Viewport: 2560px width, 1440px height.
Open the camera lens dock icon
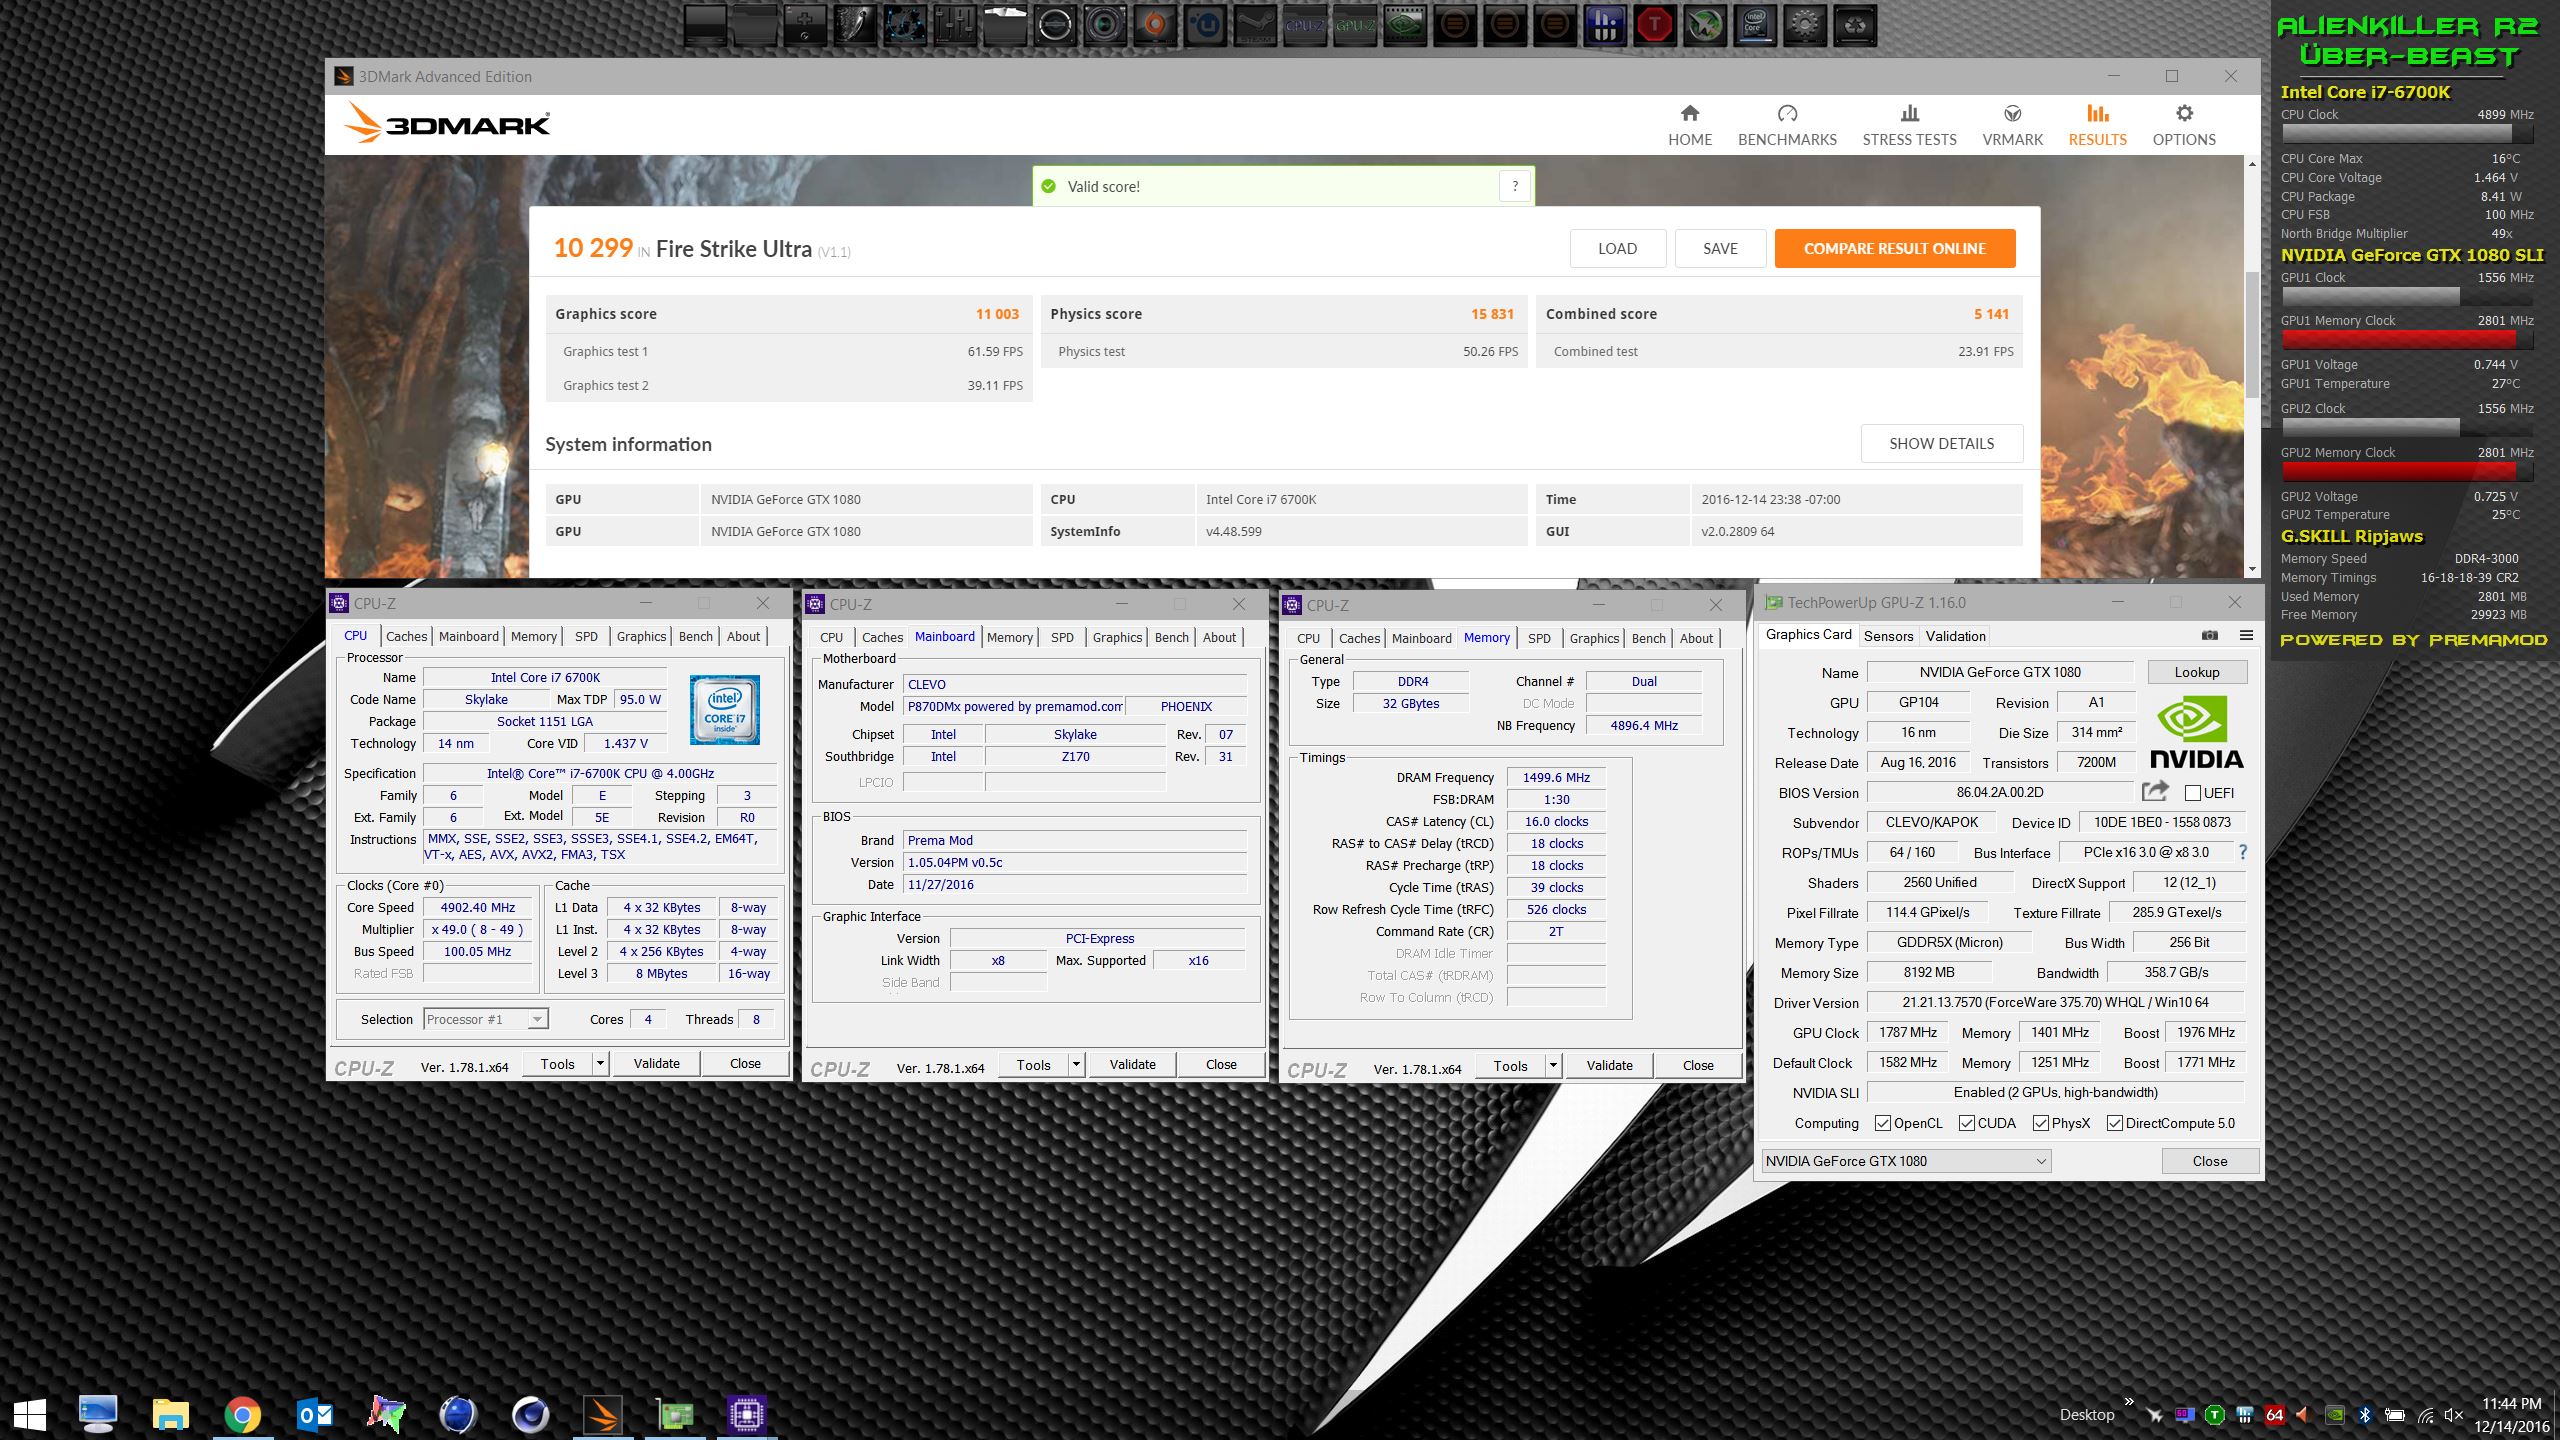(1105, 24)
